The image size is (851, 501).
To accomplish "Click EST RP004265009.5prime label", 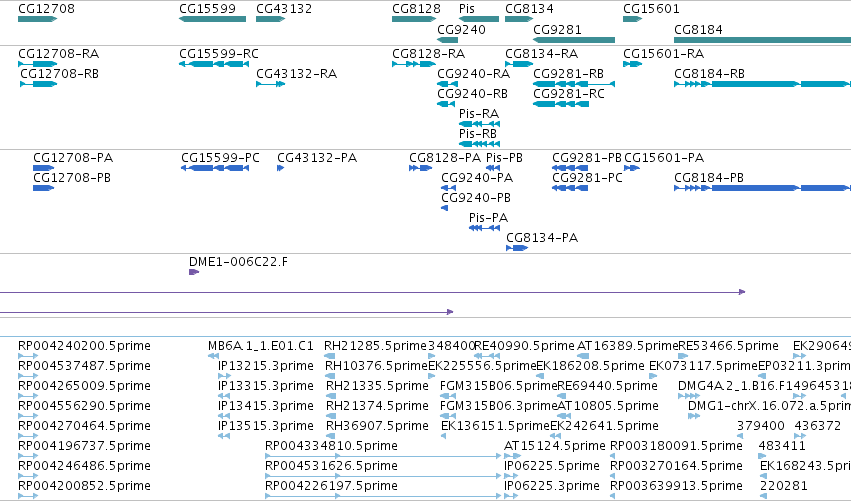I will pos(84,386).
